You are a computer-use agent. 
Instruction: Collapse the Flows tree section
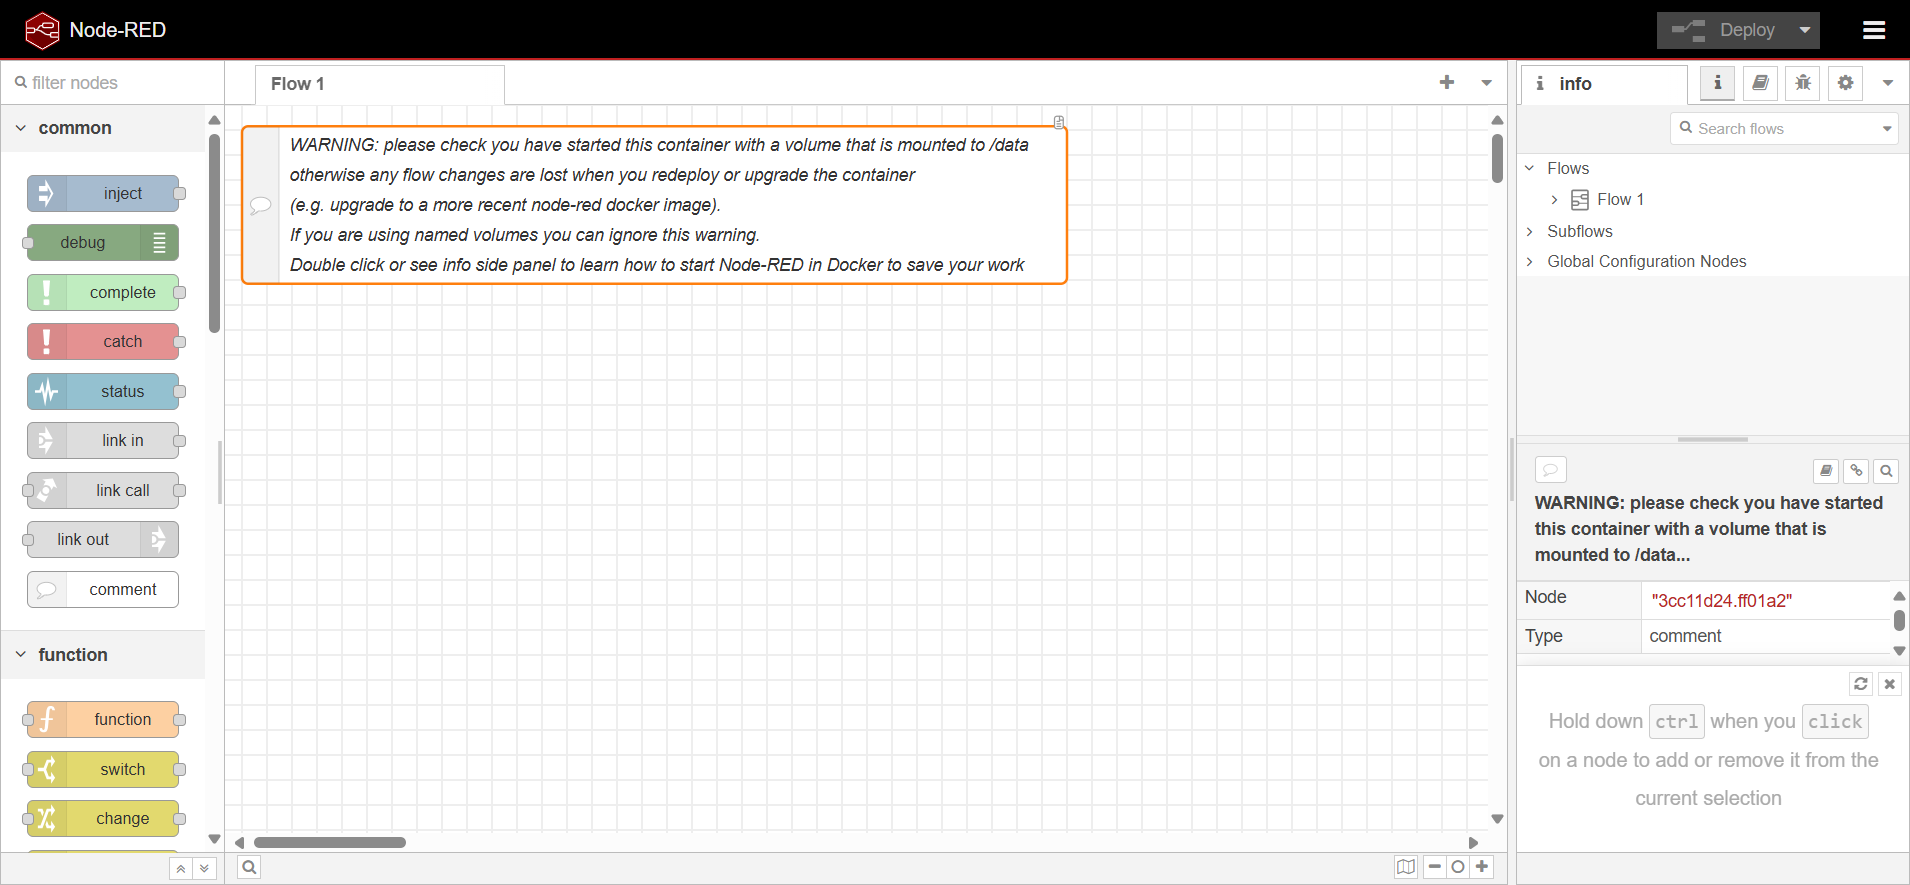click(x=1530, y=168)
